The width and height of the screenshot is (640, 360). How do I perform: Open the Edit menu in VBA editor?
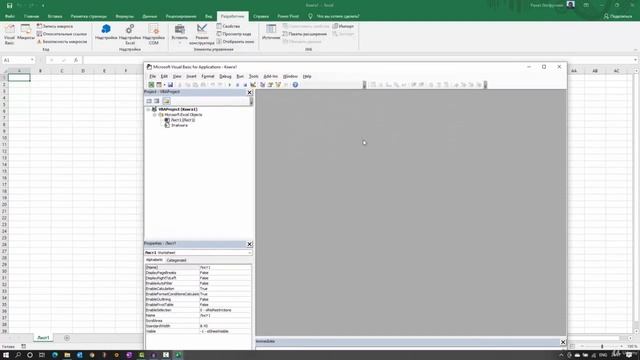pyautogui.click(x=164, y=76)
